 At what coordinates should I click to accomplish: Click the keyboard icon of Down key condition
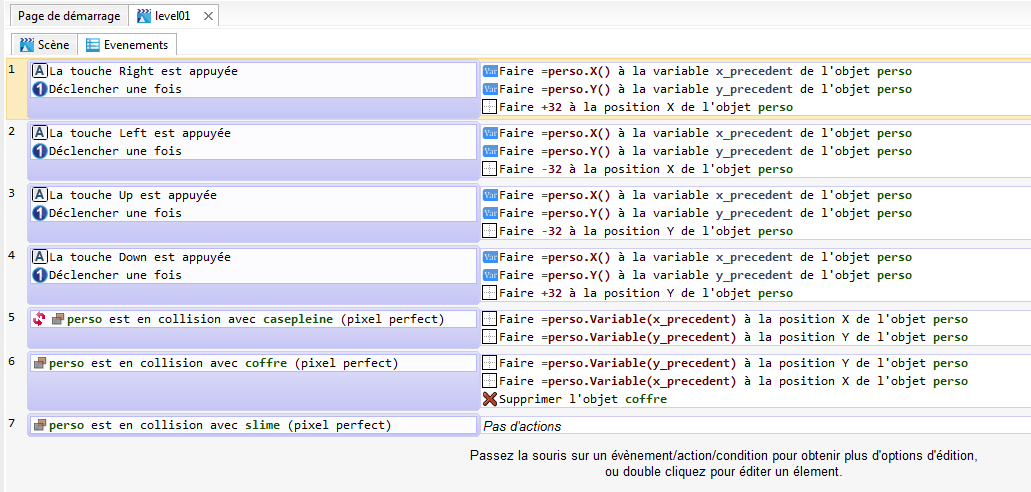coord(39,257)
